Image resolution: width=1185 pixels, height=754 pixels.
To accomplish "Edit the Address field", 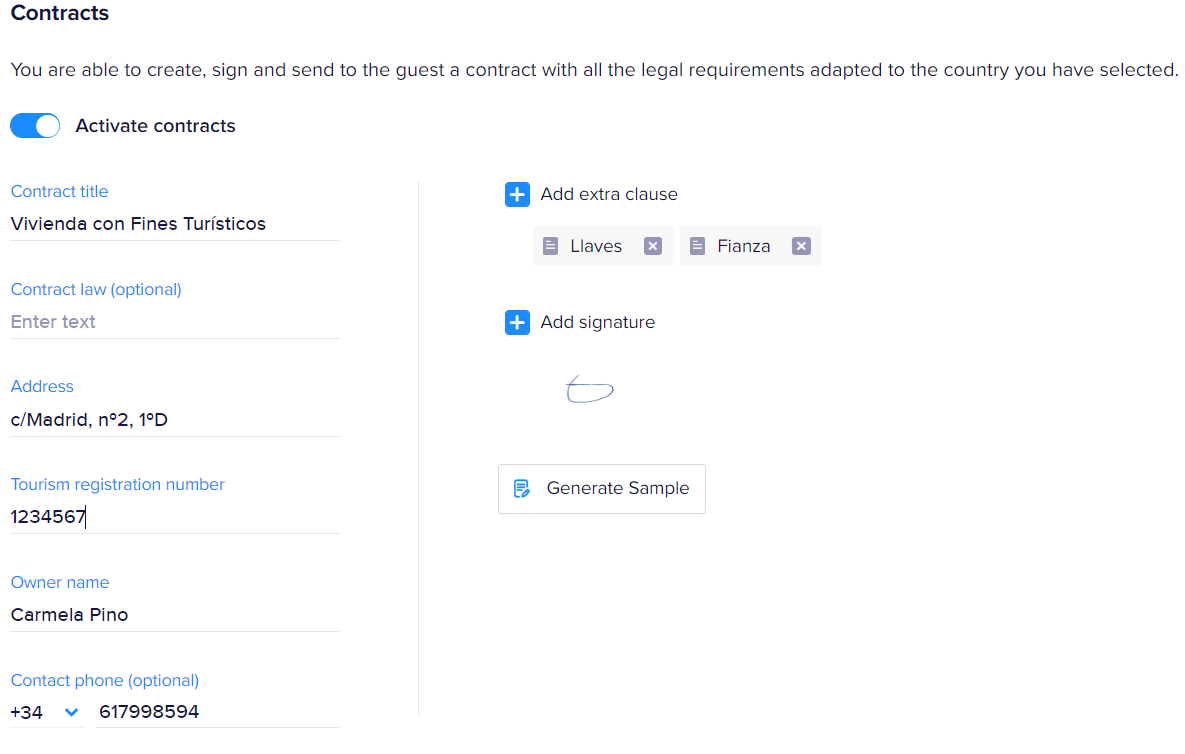I will pos(174,420).
